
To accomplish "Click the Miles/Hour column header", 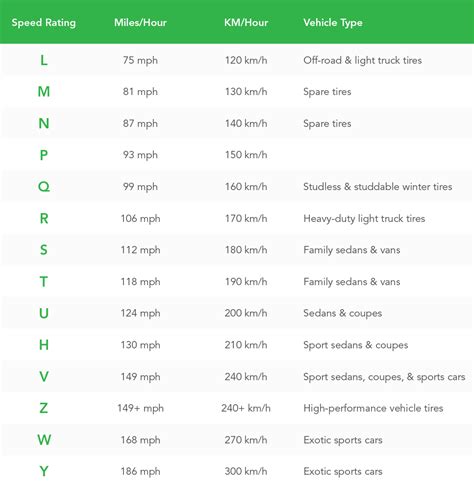I will coord(140,23).
